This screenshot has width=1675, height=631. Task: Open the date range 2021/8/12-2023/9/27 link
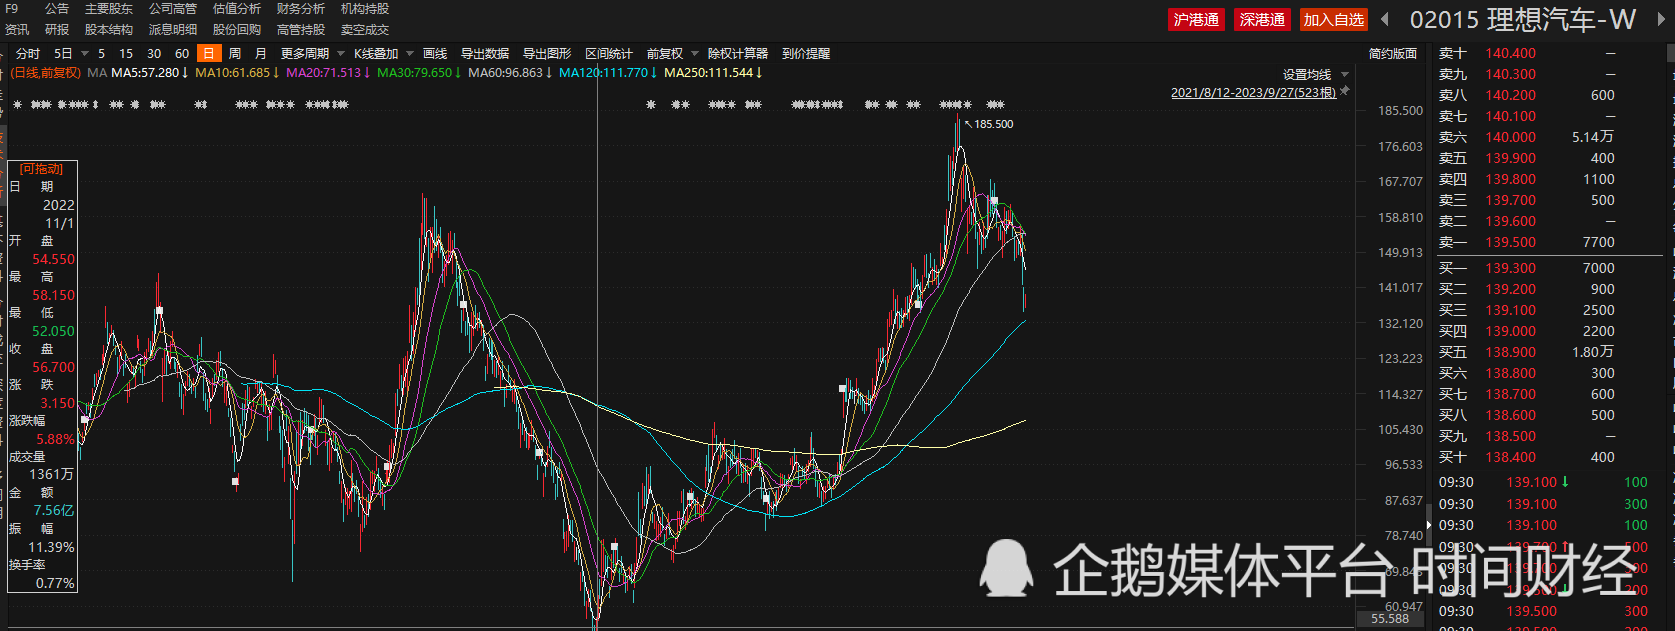coord(1253,92)
